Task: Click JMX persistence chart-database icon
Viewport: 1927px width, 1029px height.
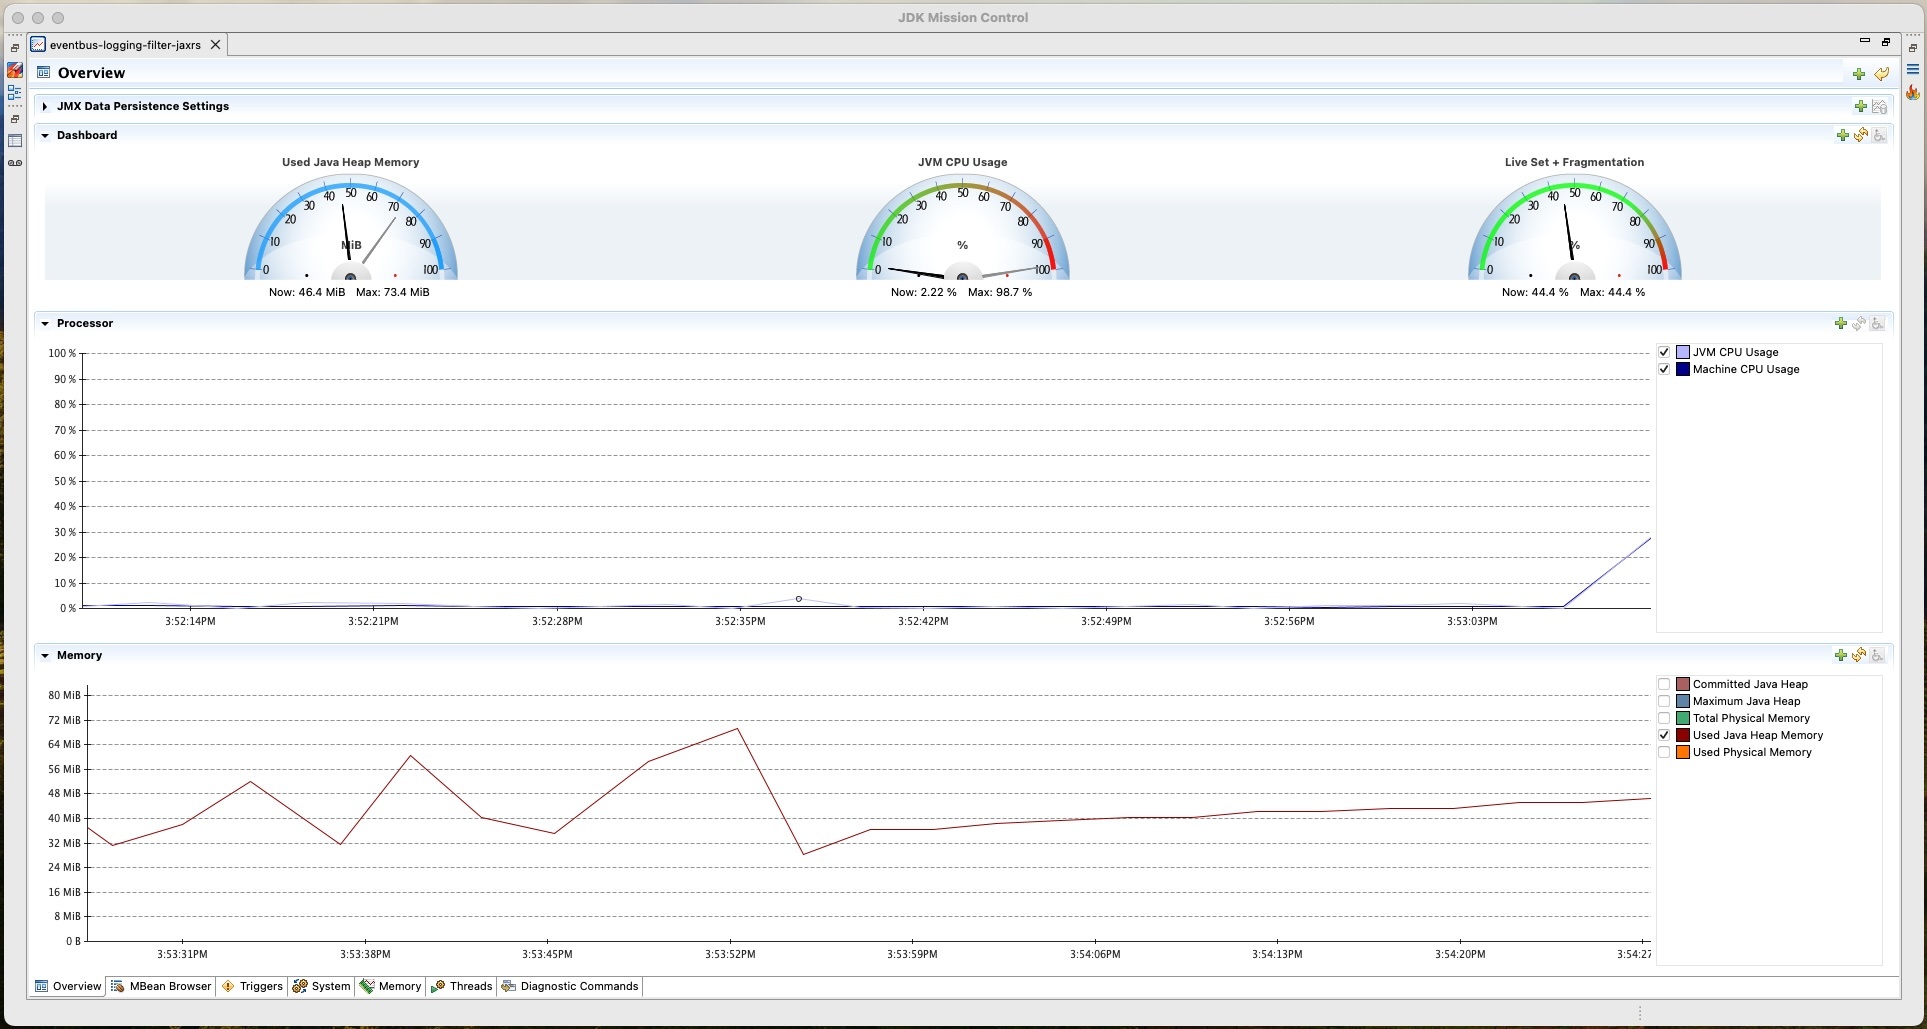Action: (1879, 106)
